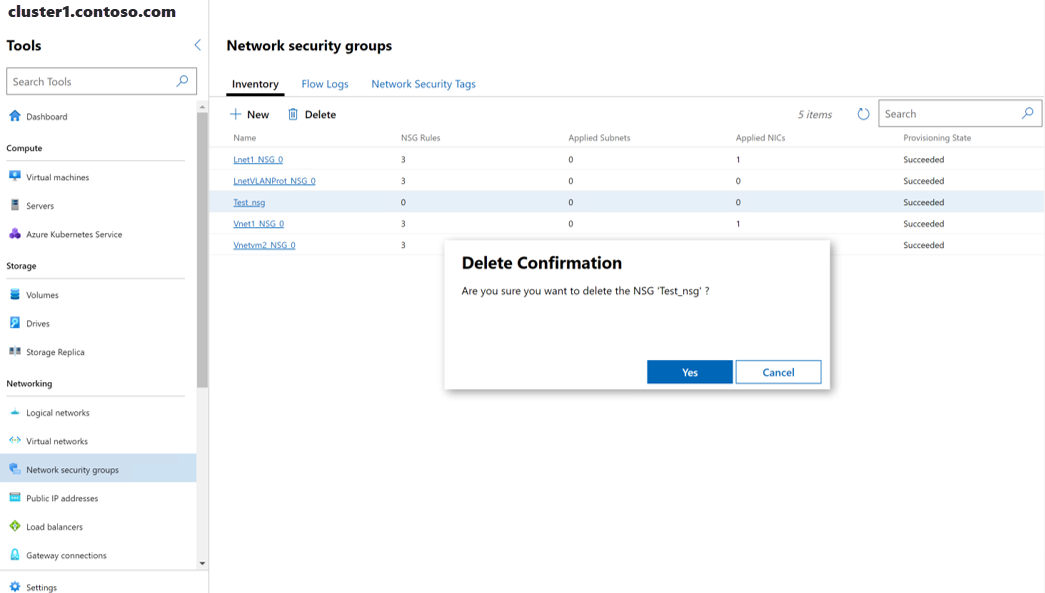This screenshot has height=593, width=1045.
Task: Switch to the Network Security Tags tab
Action: click(x=423, y=84)
